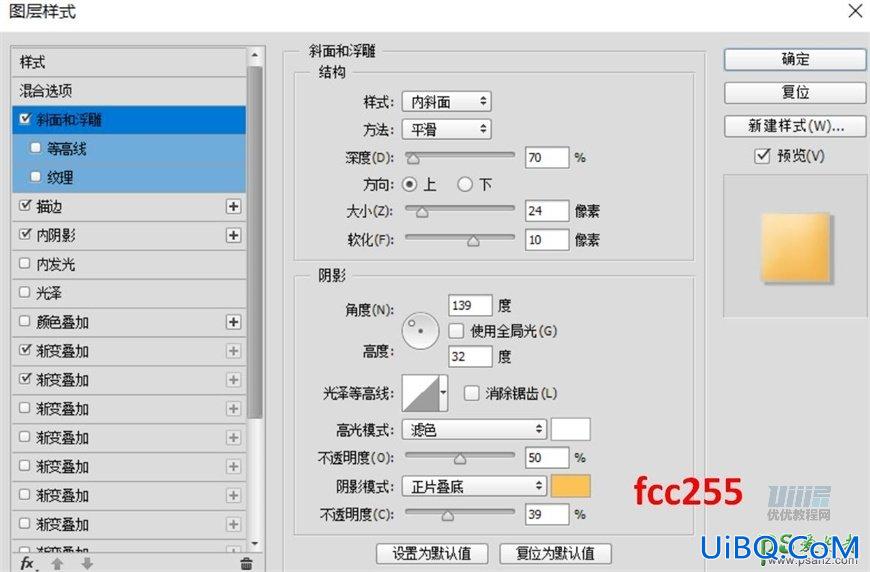Click the 高度 field showing 32
The image size is (870, 572).
pos(470,356)
